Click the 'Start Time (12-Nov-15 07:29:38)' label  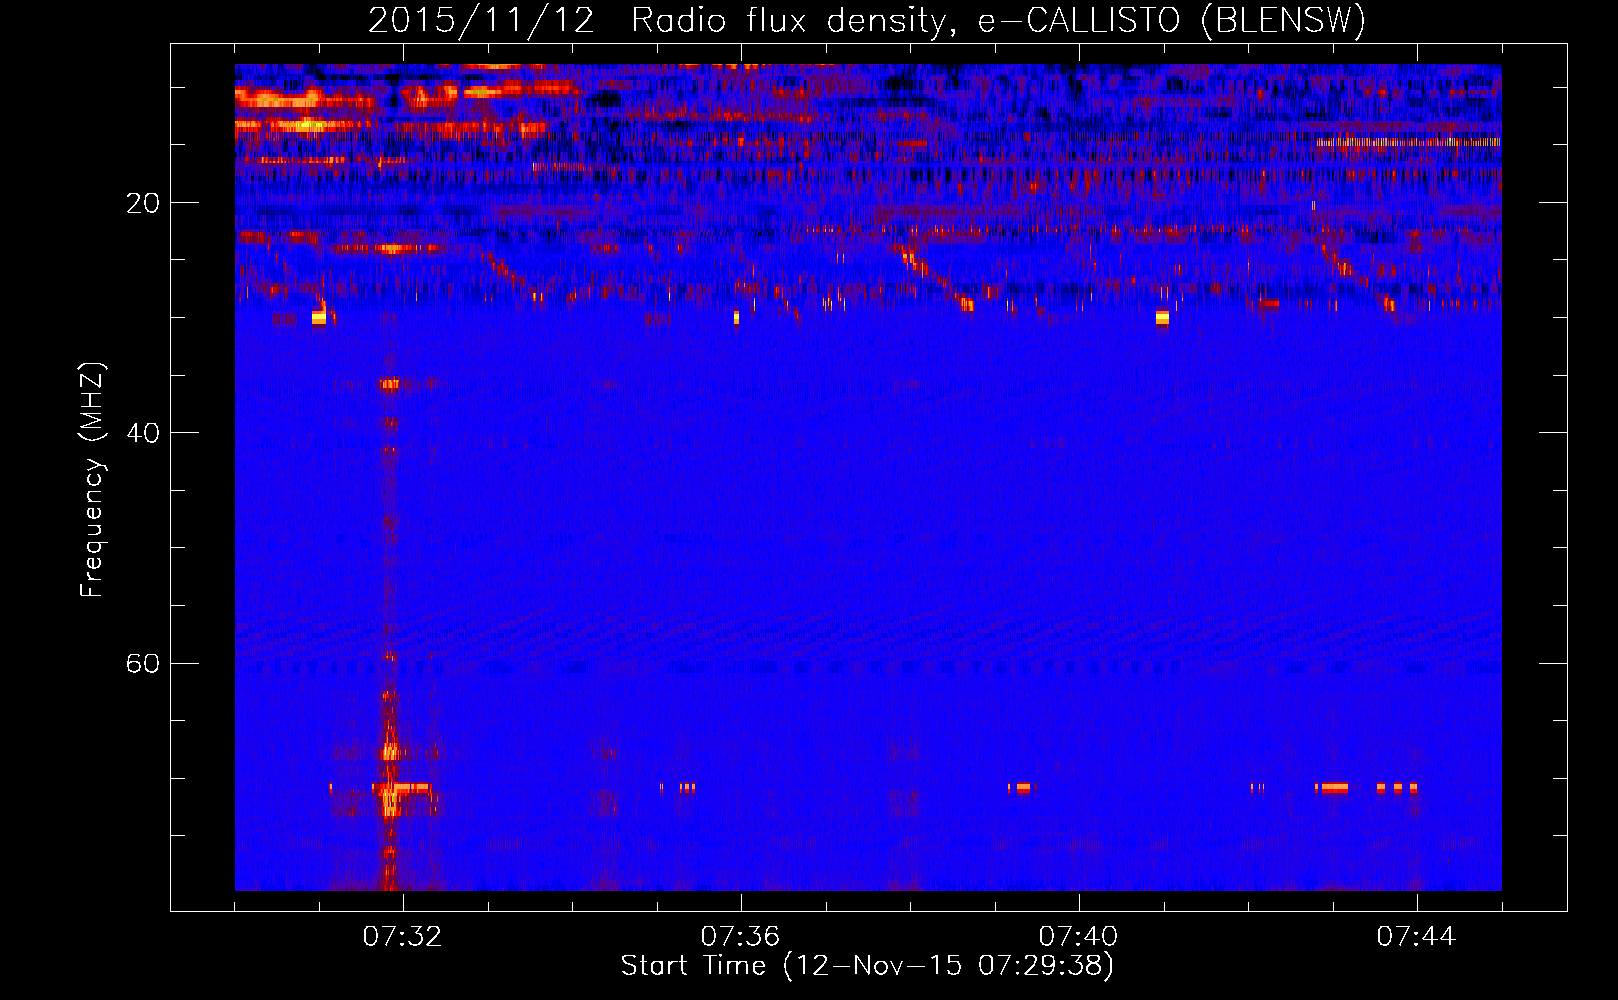[867, 966]
